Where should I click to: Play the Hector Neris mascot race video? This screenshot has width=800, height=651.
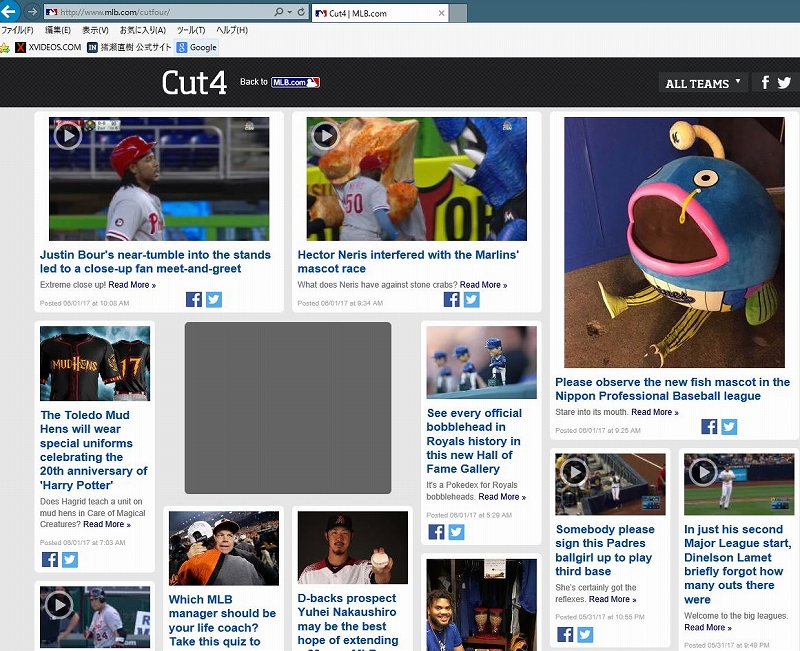(x=326, y=136)
